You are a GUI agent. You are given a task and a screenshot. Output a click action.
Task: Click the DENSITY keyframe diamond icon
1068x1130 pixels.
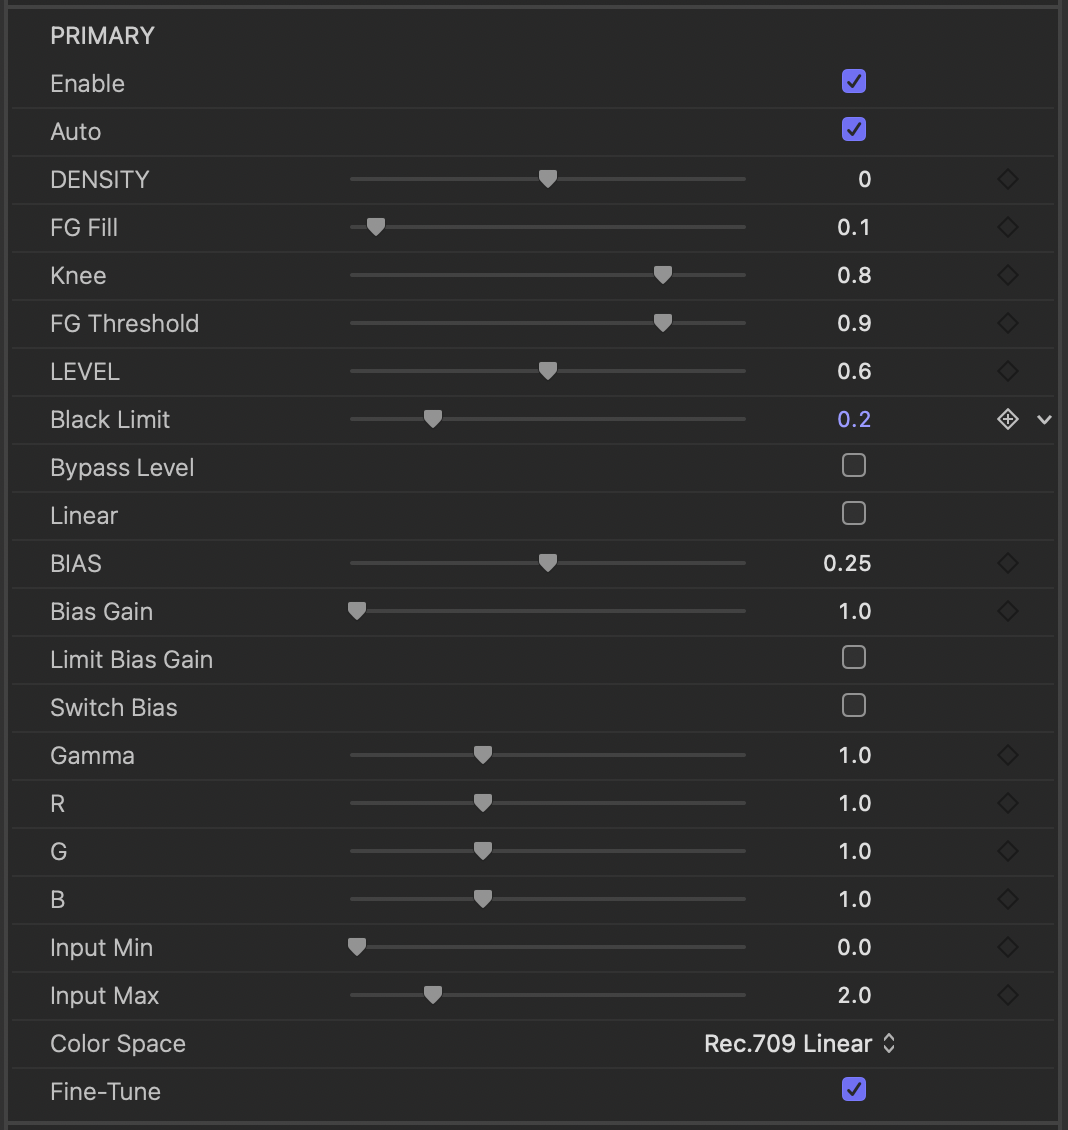pyautogui.click(x=1008, y=179)
